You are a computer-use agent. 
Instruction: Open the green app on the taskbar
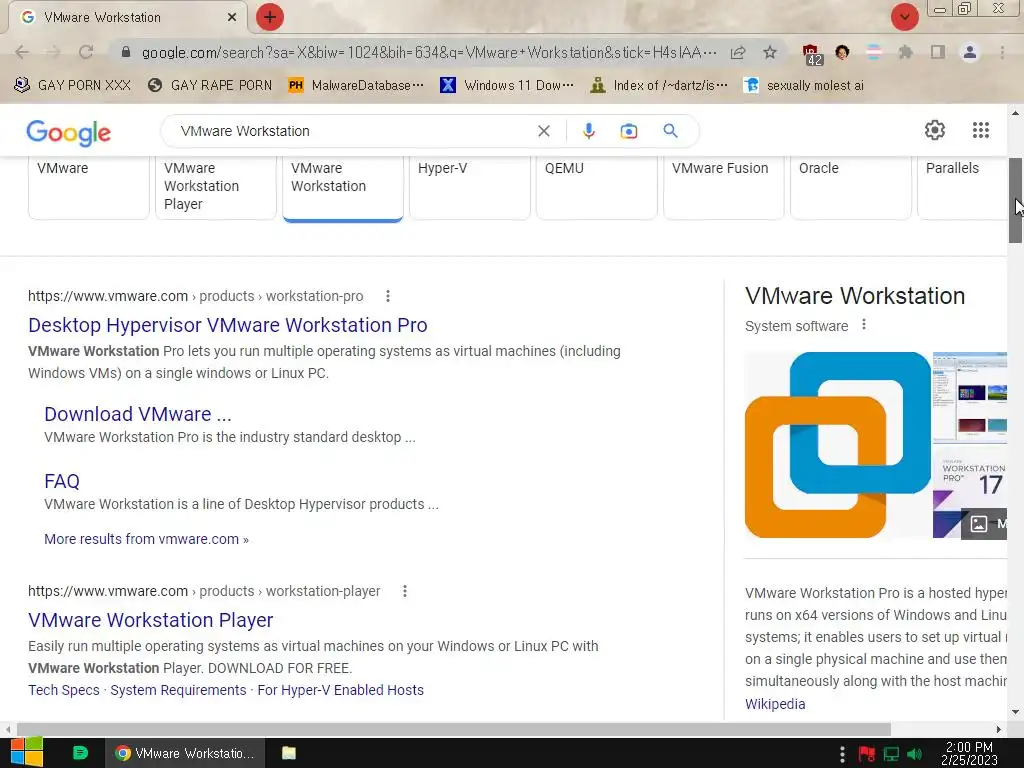80,753
